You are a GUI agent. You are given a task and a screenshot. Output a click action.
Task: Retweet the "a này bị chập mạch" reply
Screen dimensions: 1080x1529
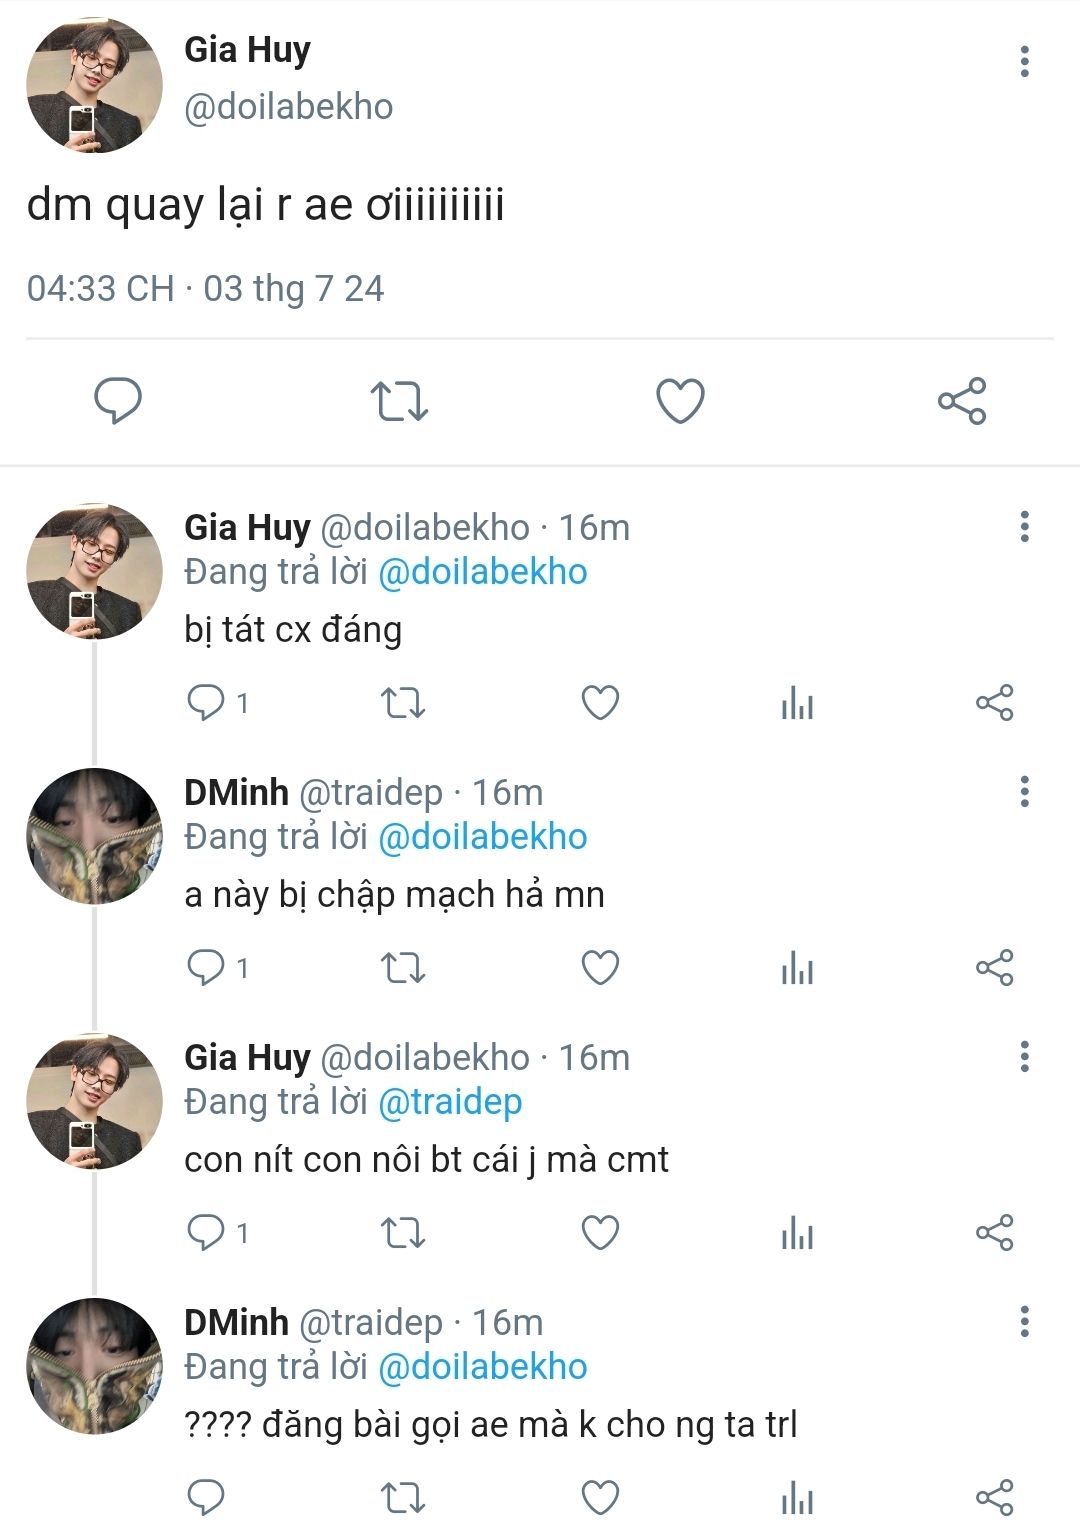coord(404,968)
